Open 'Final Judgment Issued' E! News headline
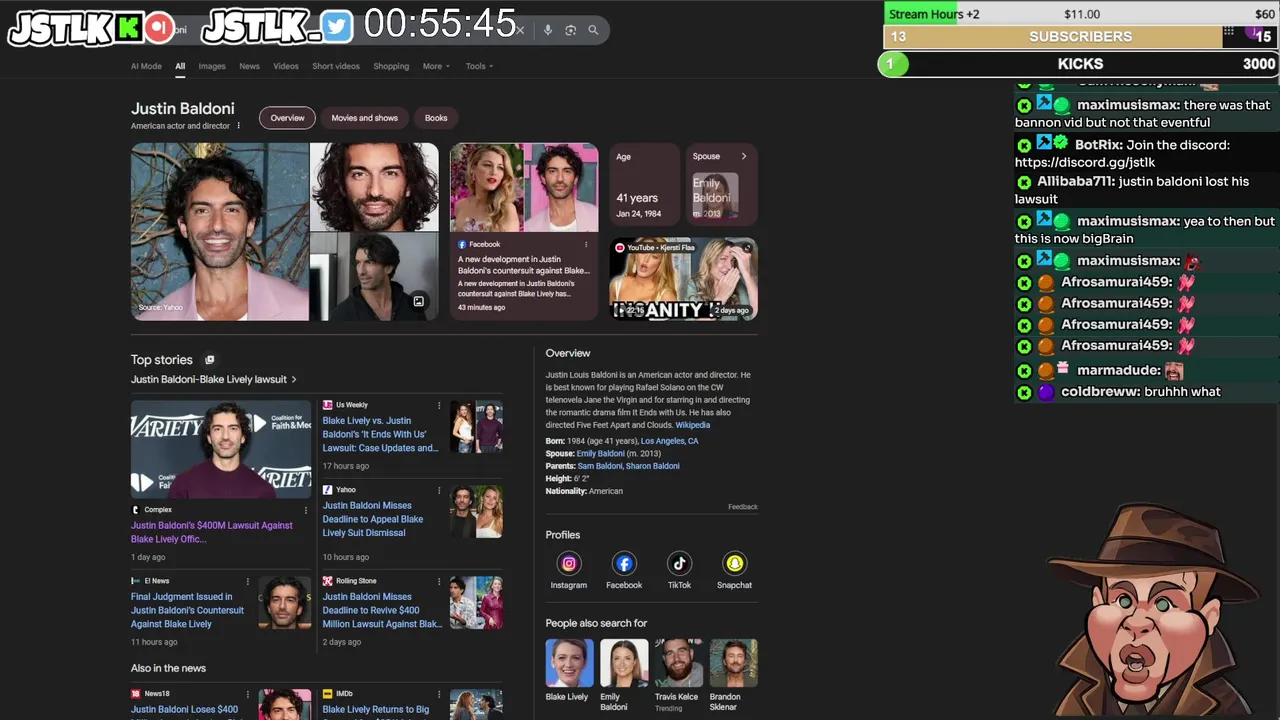 pyautogui.click(x=187, y=610)
